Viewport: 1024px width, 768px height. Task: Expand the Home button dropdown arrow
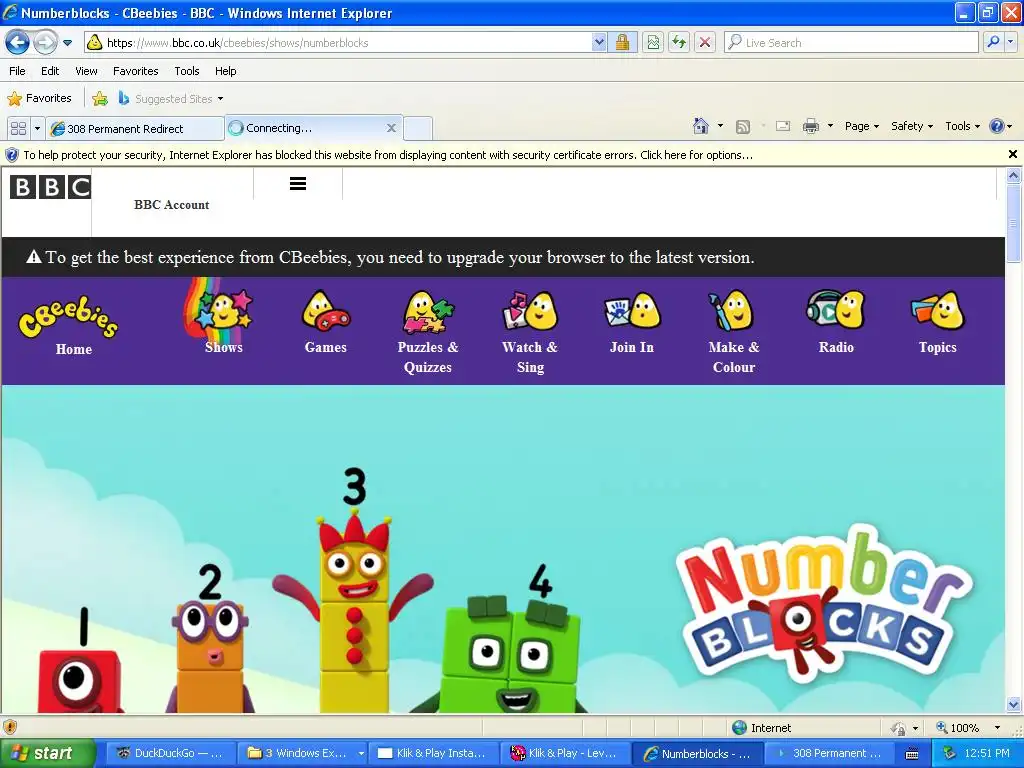point(720,126)
